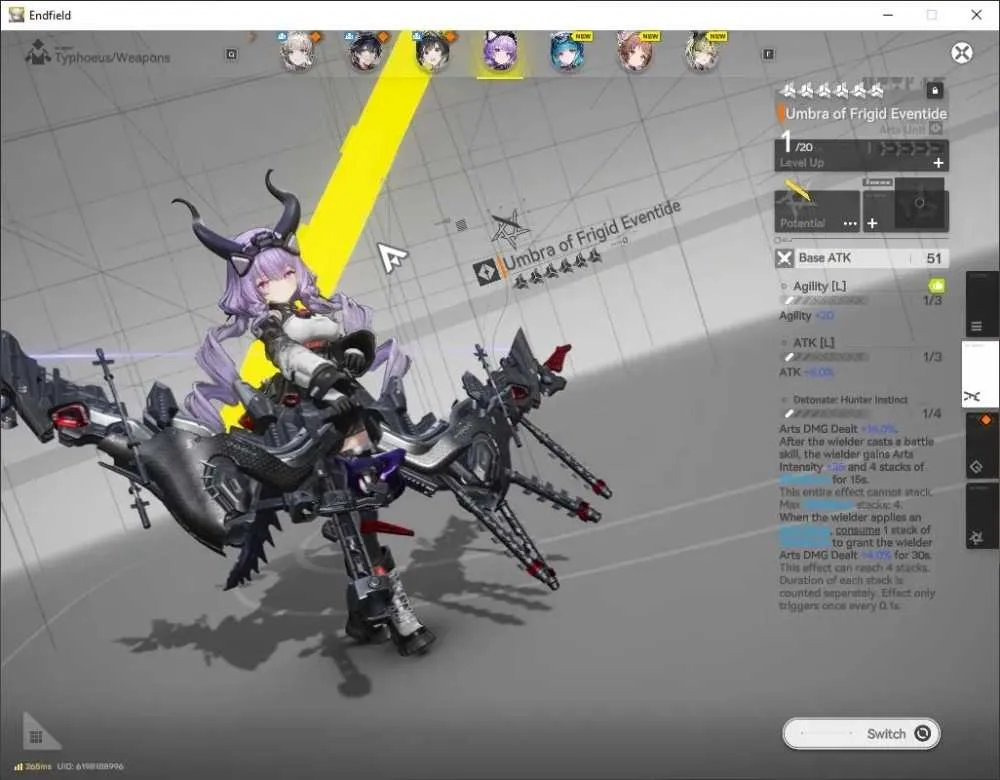The image size is (1000, 780).
Task: Go to previous operator with Q icon
Action: (x=232, y=55)
